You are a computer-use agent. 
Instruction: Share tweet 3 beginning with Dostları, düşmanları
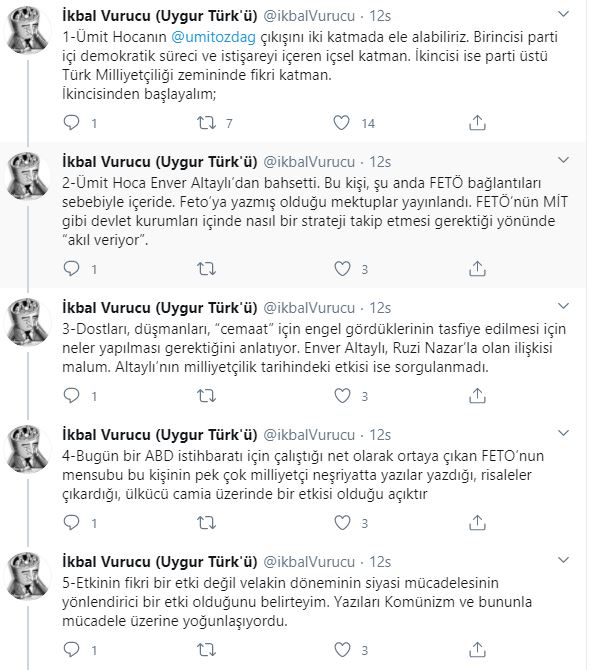click(x=477, y=396)
